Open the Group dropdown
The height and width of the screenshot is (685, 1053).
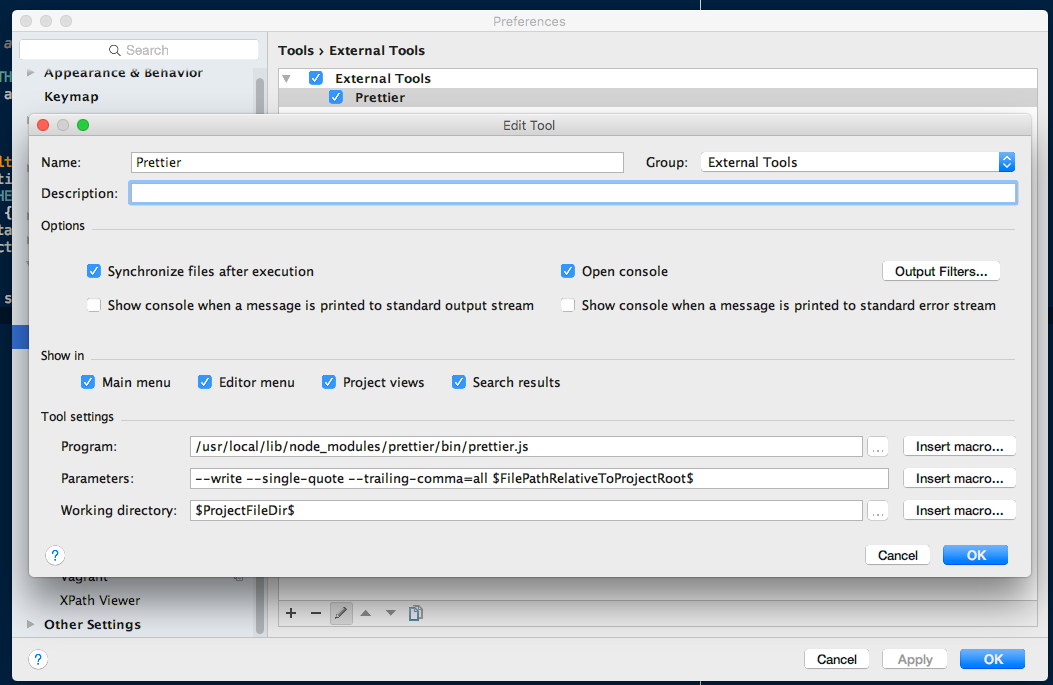coord(1007,161)
